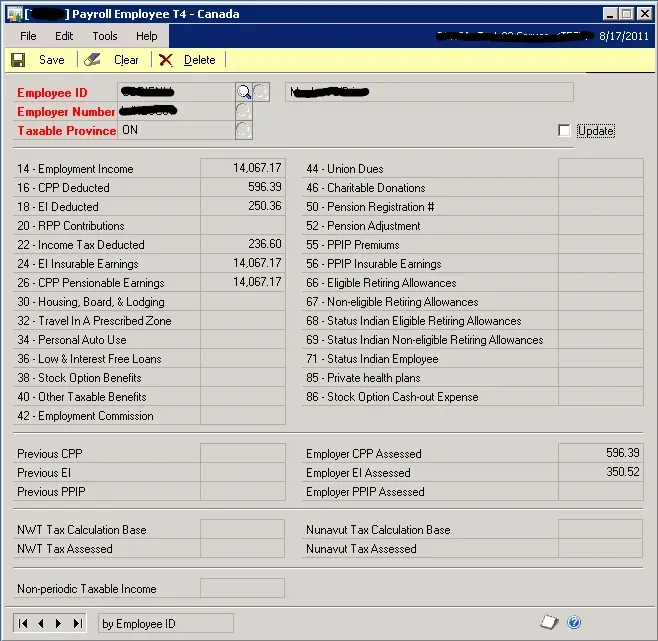Image resolution: width=658 pixels, height=641 pixels.
Task: Click the Save button
Action: click(x=39, y=60)
